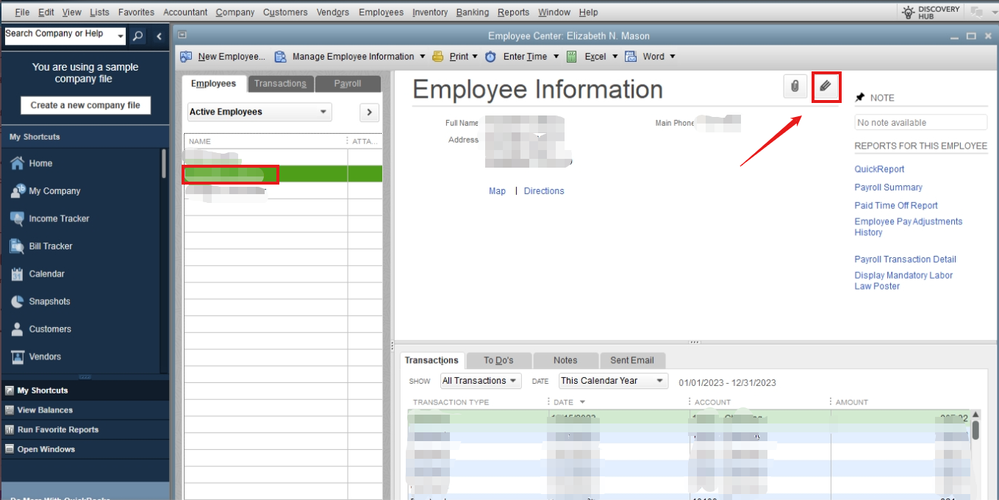Open Paid Time Off Report link
The image size is (999, 500).
[896, 206]
